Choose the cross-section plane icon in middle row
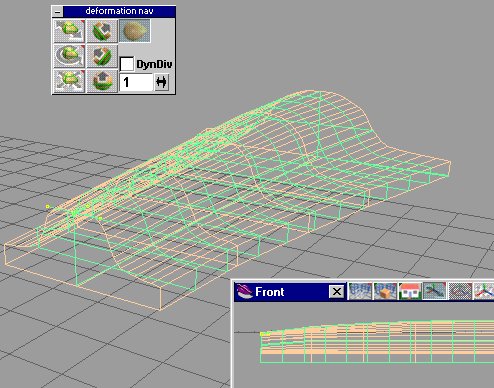The height and width of the screenshot is (388, 494). click(x=102, y=56)
